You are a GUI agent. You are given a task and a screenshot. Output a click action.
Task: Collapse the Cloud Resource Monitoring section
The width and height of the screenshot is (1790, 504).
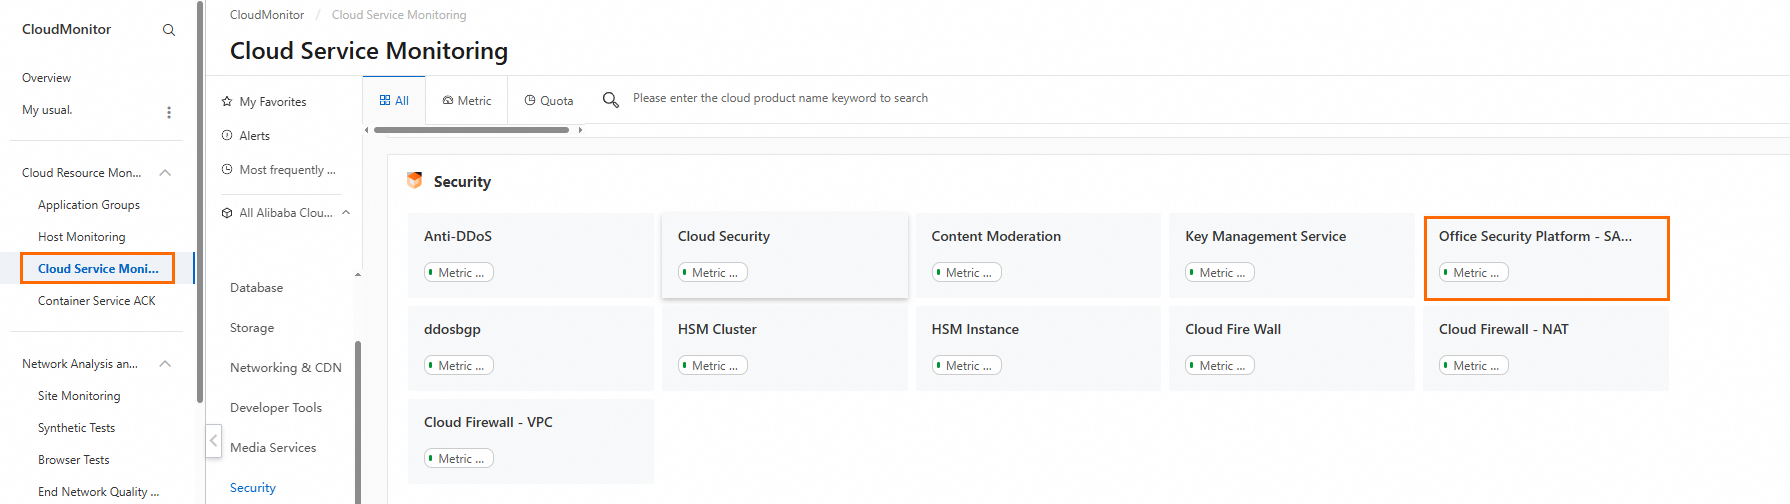(165, 173)
